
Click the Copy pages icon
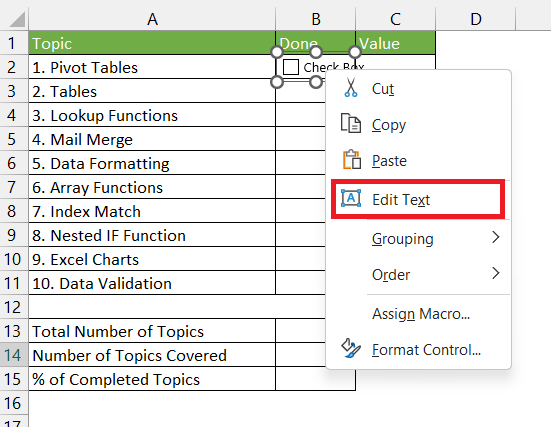pos(351,123)
